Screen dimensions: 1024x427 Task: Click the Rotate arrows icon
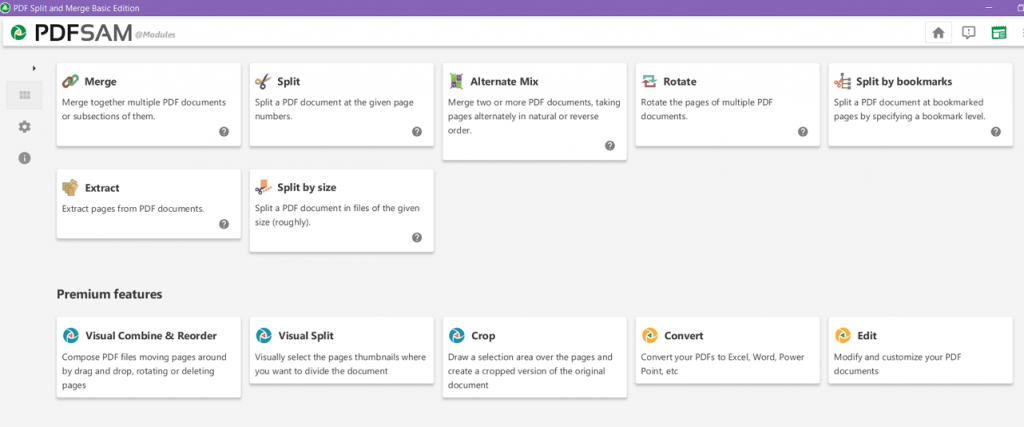(x=649, y=82)
